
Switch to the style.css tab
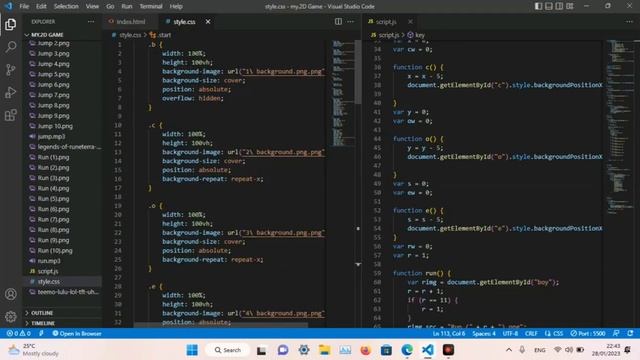[184, 22]
